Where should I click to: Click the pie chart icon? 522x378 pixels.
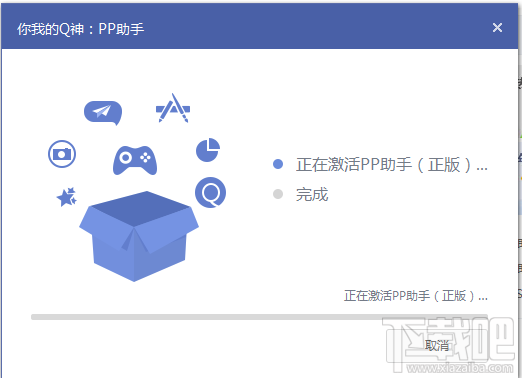pos(208,150)
